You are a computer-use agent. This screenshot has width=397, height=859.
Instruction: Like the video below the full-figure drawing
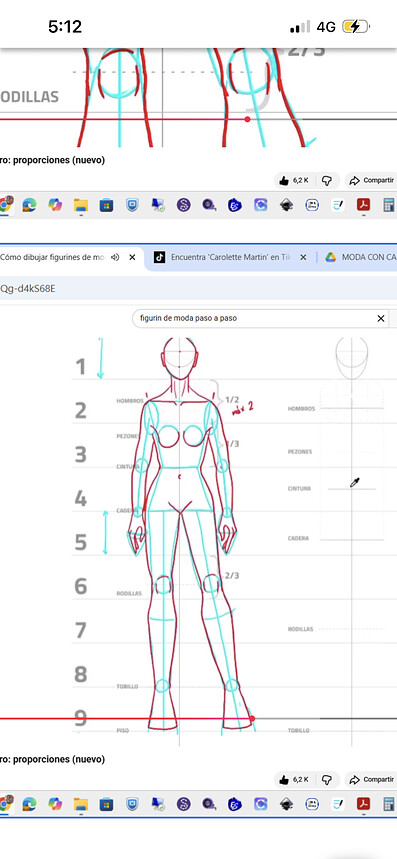coord(294,779)
